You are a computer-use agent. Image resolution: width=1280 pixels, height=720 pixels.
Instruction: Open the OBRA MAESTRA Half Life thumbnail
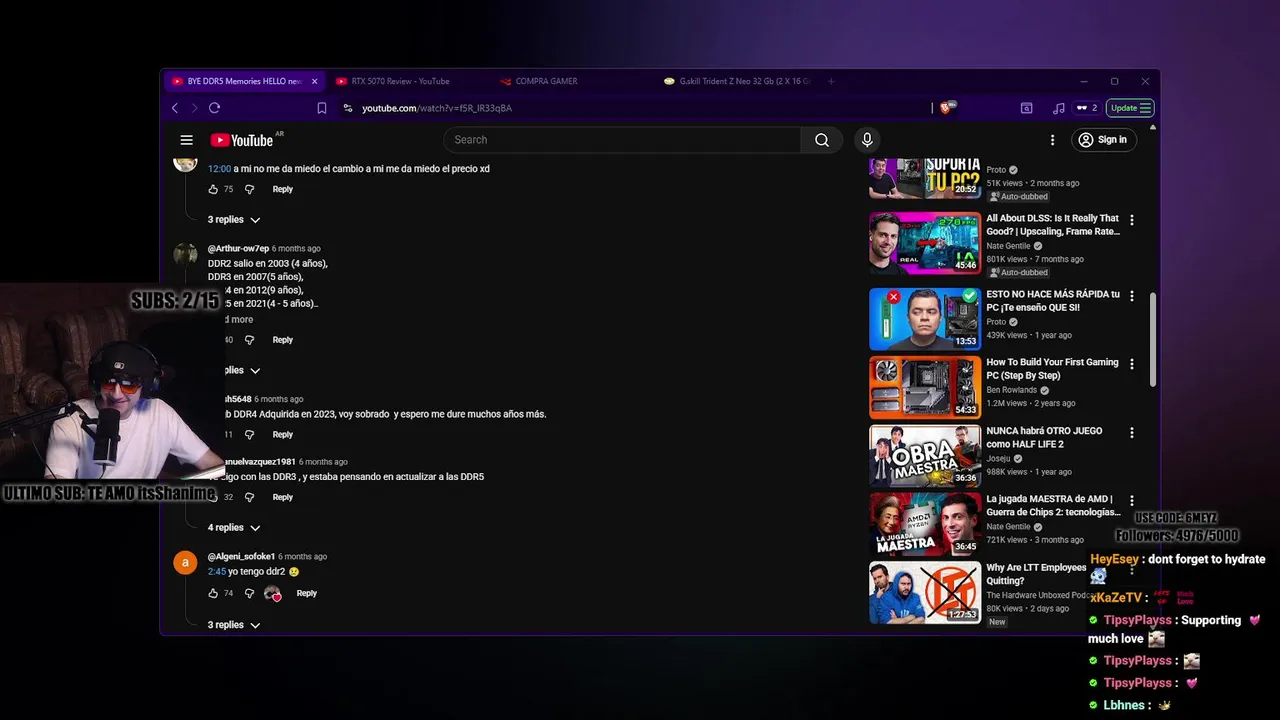tap(925, 455)
